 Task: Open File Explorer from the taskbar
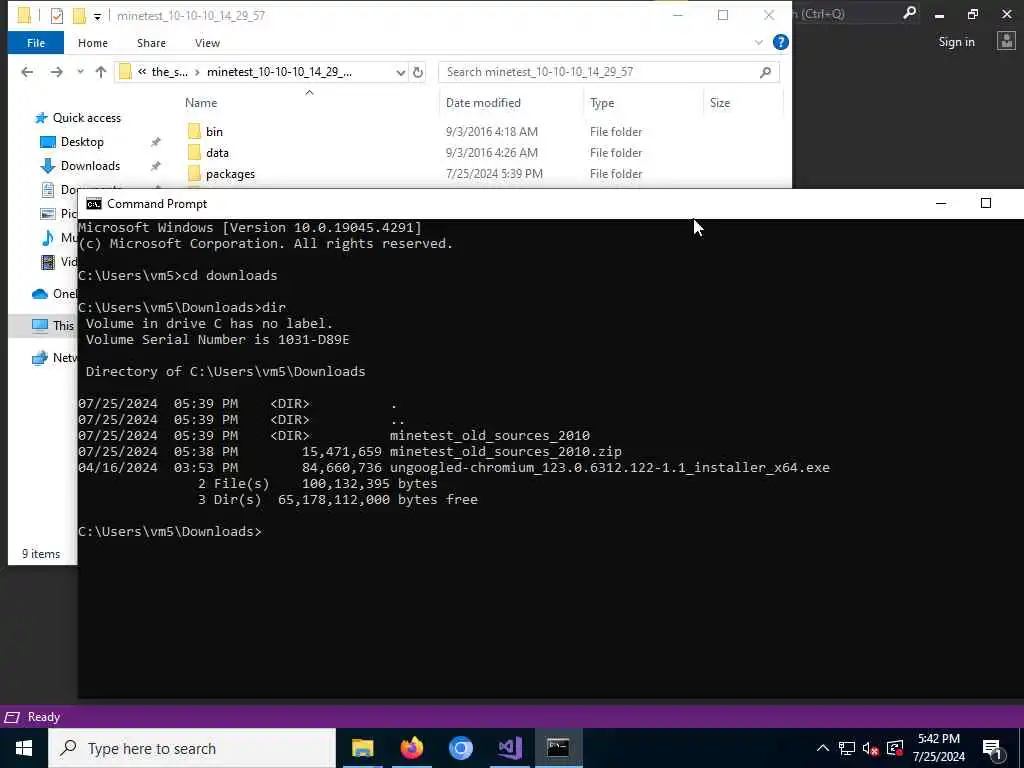[362, 748]
